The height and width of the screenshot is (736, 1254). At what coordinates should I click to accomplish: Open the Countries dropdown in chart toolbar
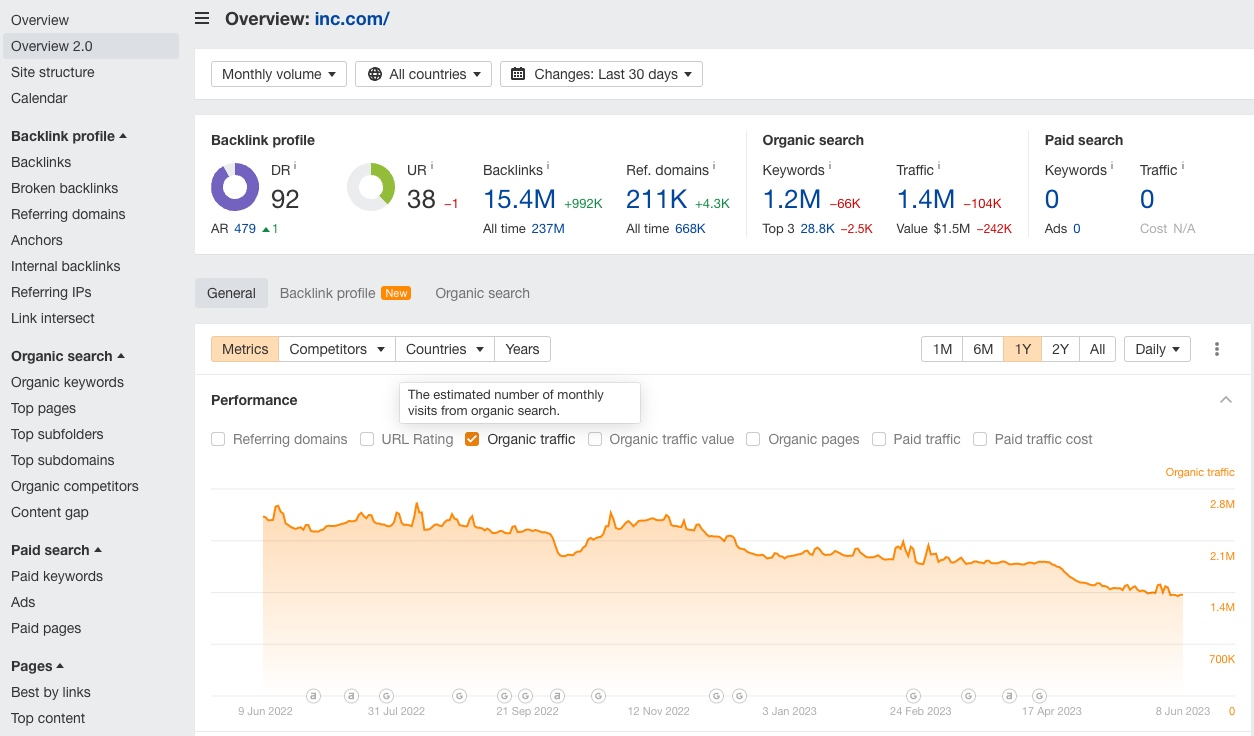[445, 349]
